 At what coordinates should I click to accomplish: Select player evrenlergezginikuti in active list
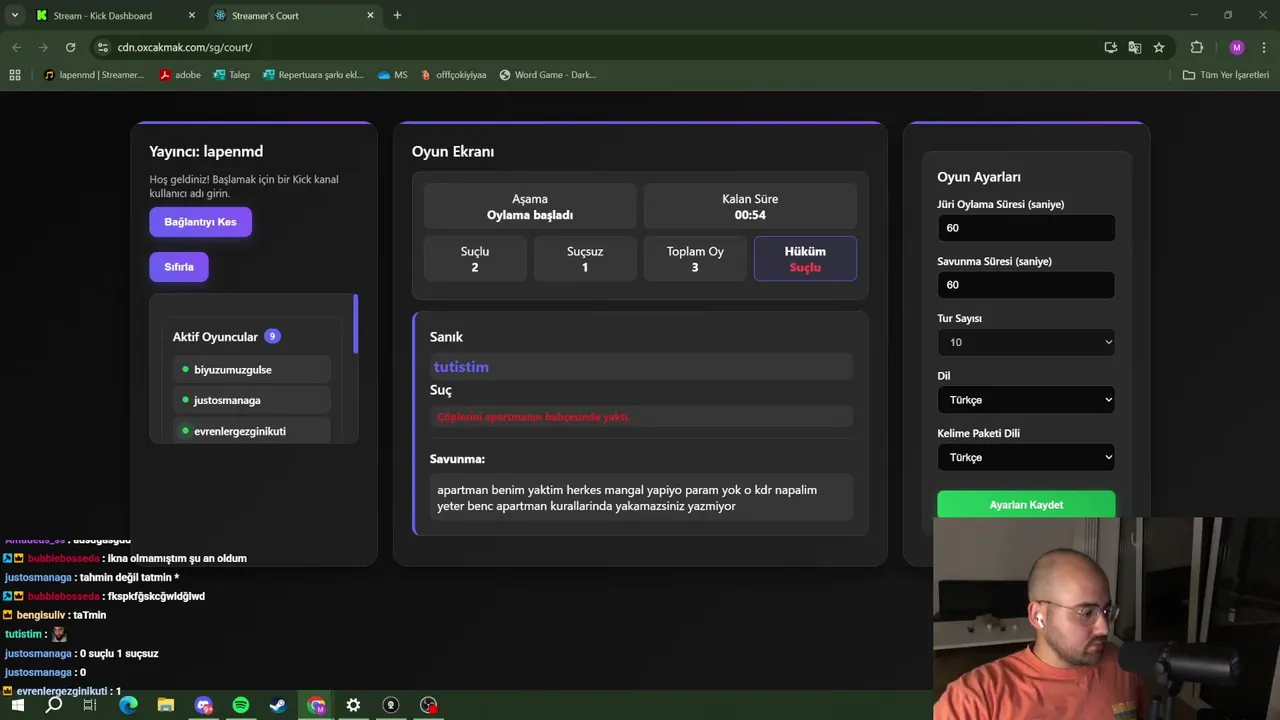pos(251,431)
